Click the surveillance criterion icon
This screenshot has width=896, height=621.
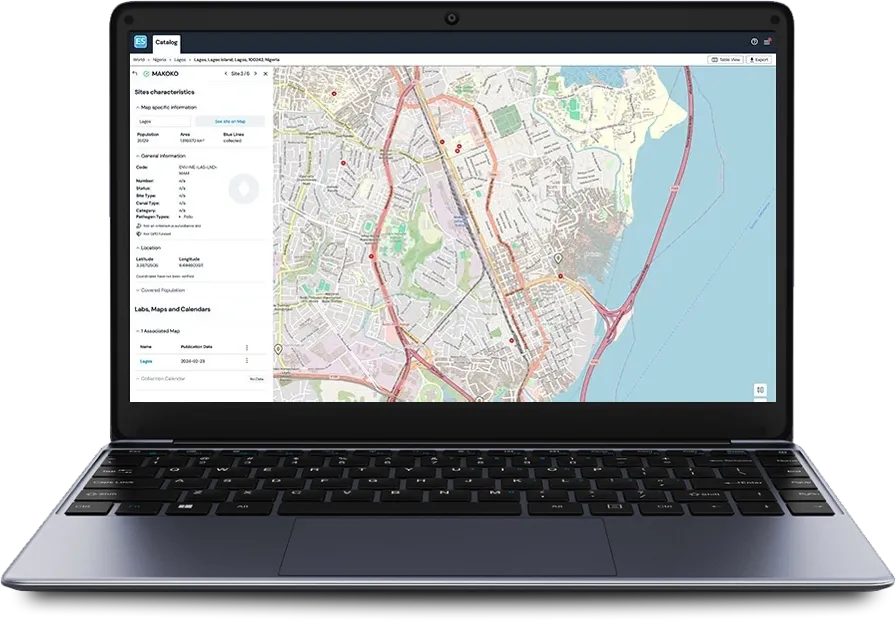point(139,226)
